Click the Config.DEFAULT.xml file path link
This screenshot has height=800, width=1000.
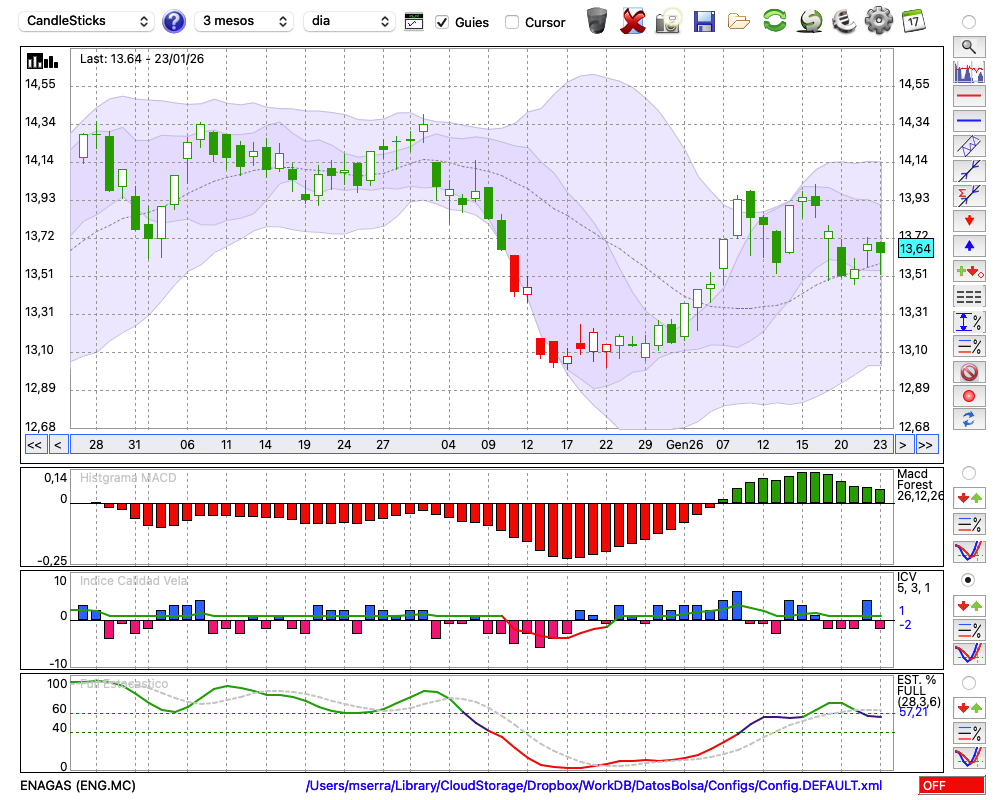pyautogui.click(x=594, y=786)
